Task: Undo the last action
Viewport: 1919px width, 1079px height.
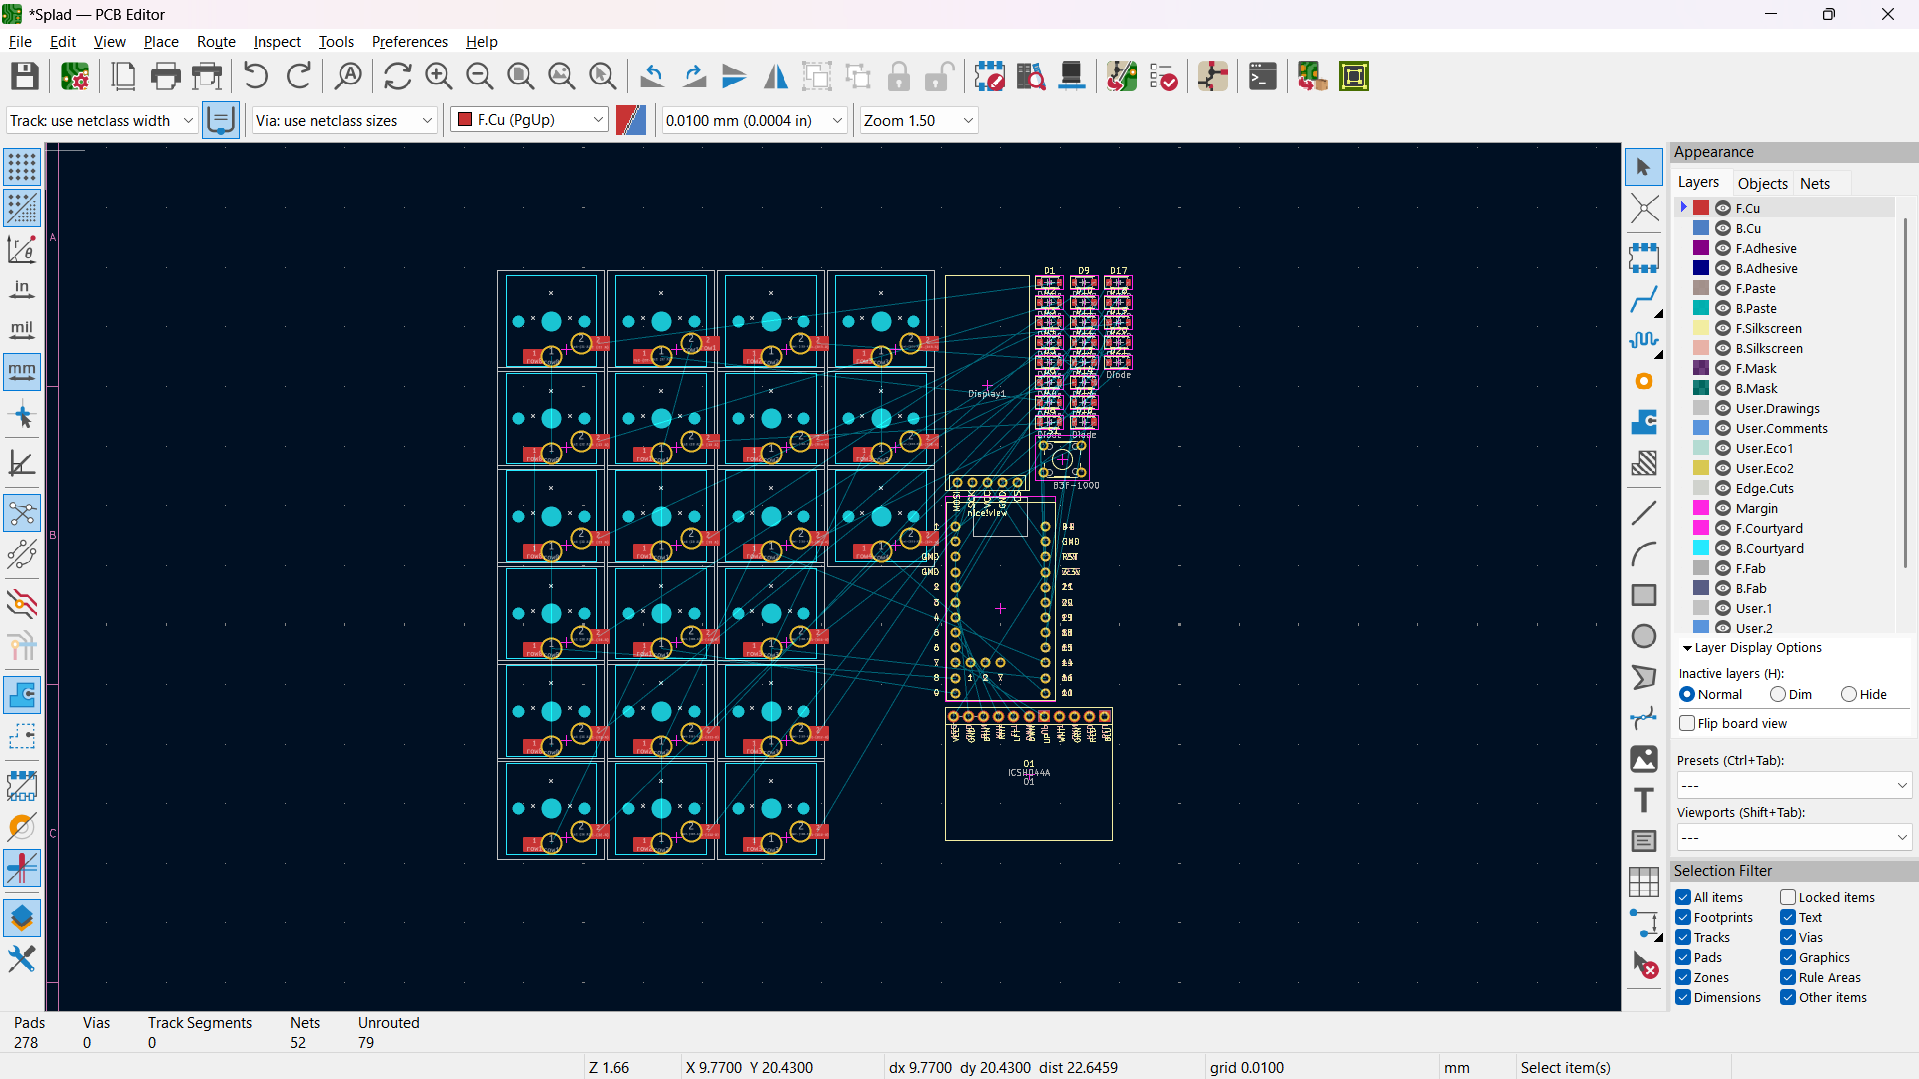Action: 255,76
